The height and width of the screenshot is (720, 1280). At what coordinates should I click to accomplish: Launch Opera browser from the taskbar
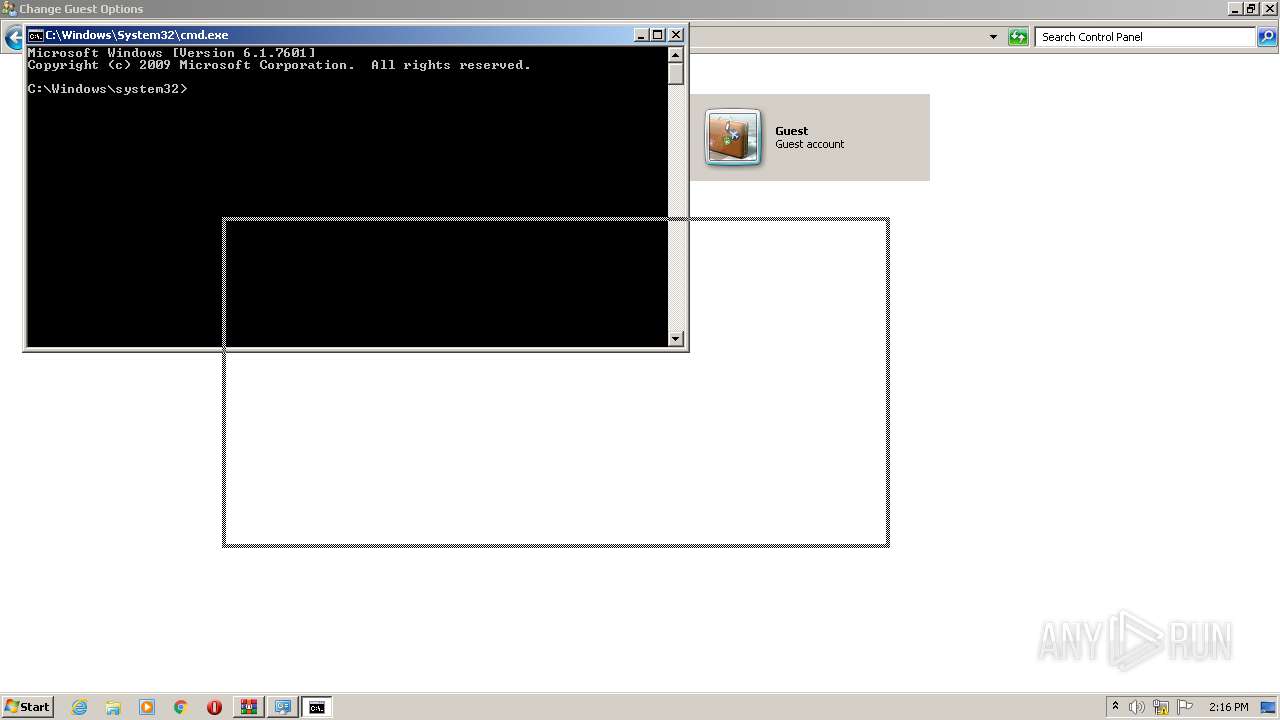point(214,707)
